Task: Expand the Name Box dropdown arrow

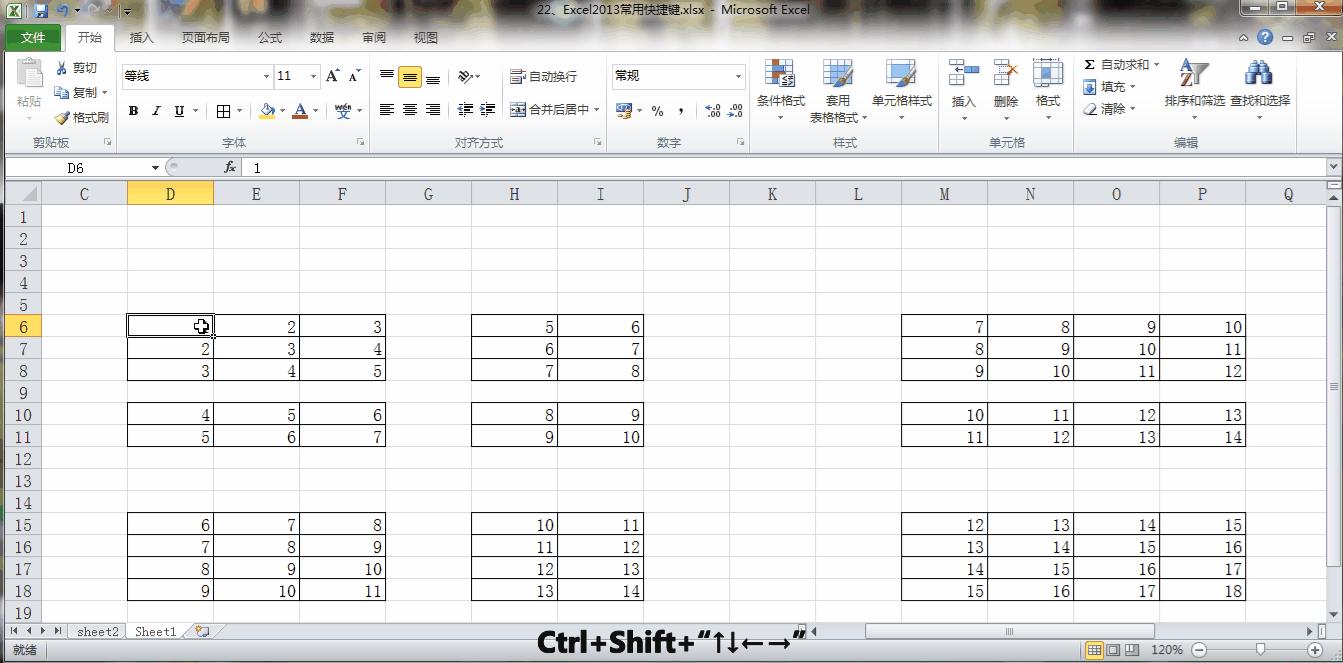Action: 155,168
